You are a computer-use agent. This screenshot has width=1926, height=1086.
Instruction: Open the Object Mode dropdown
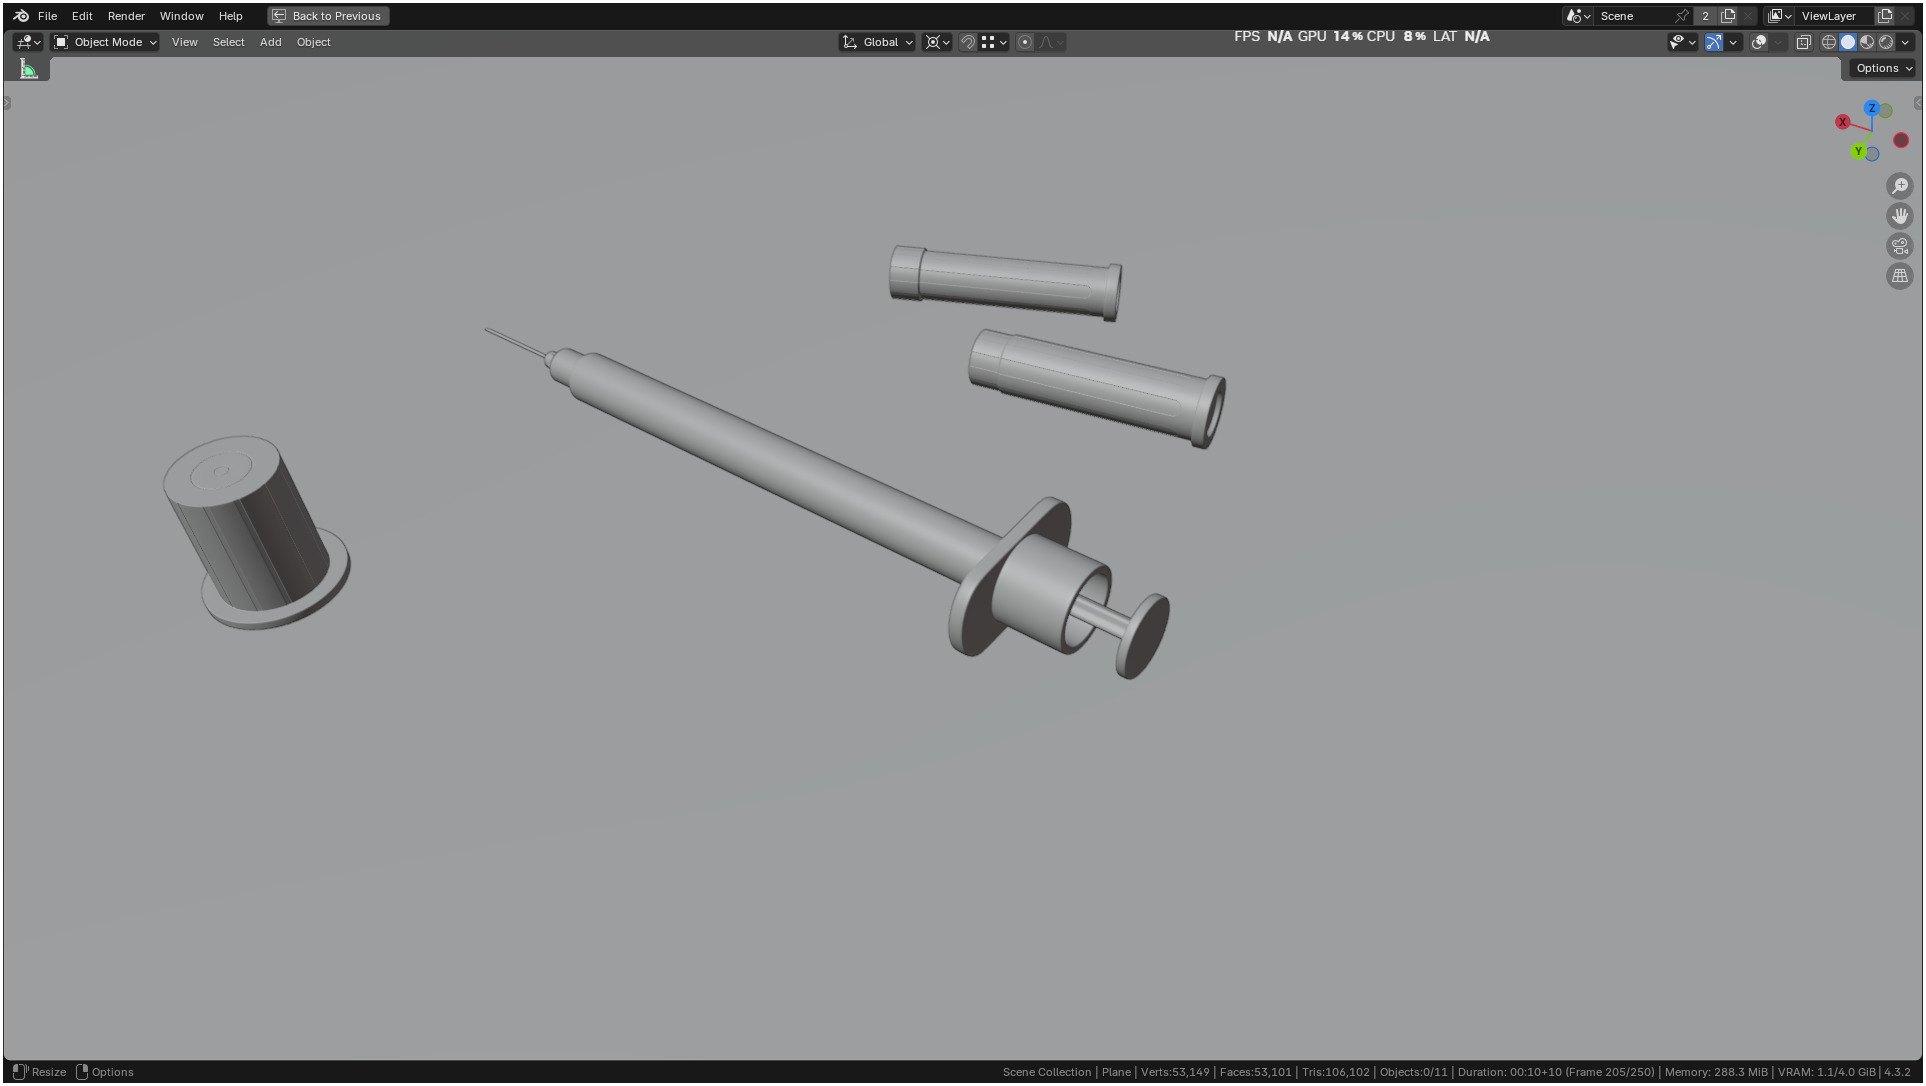pos(105,42)
